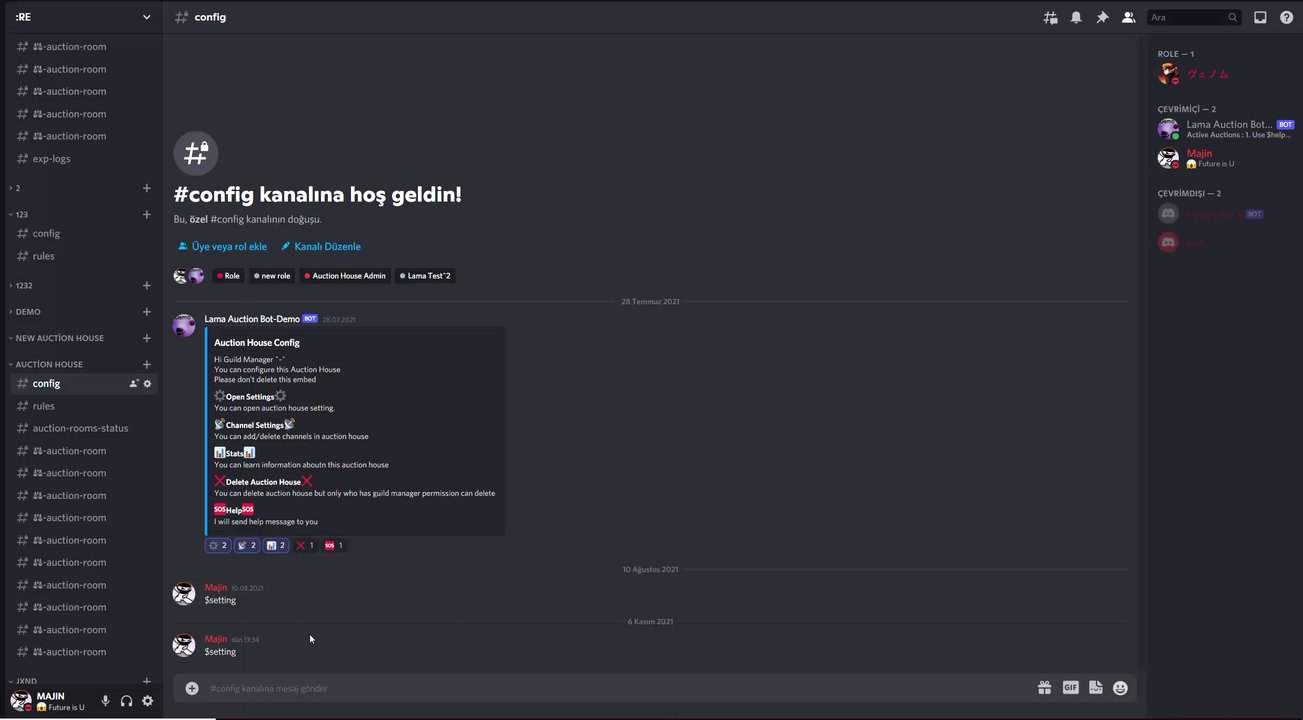Mute the microphone
This screenshot has width=1303, height=720.
coord(105,701)
